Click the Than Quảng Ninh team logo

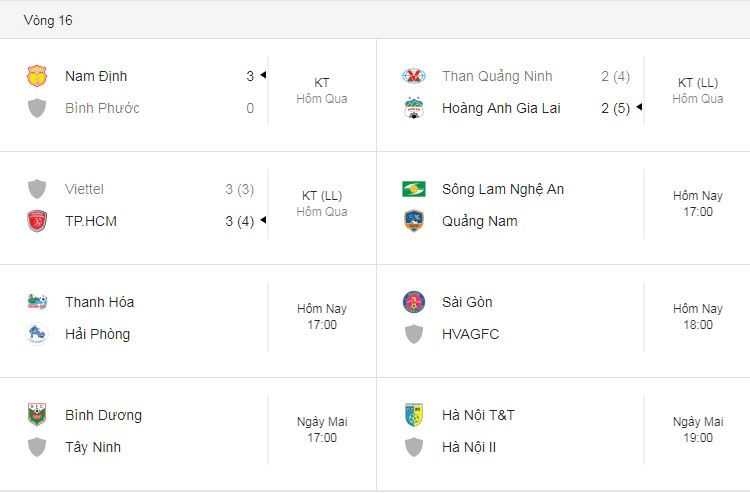pyautogui.click(x=414, y=76)
